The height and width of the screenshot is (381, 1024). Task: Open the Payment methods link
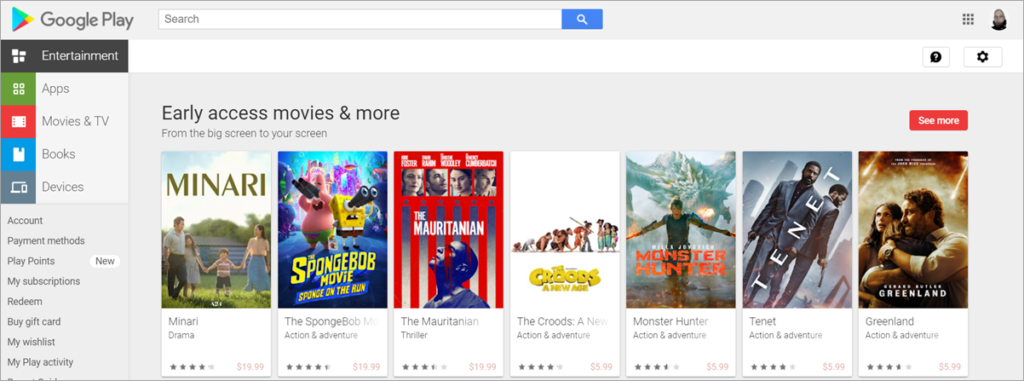(x=46, y=240)
